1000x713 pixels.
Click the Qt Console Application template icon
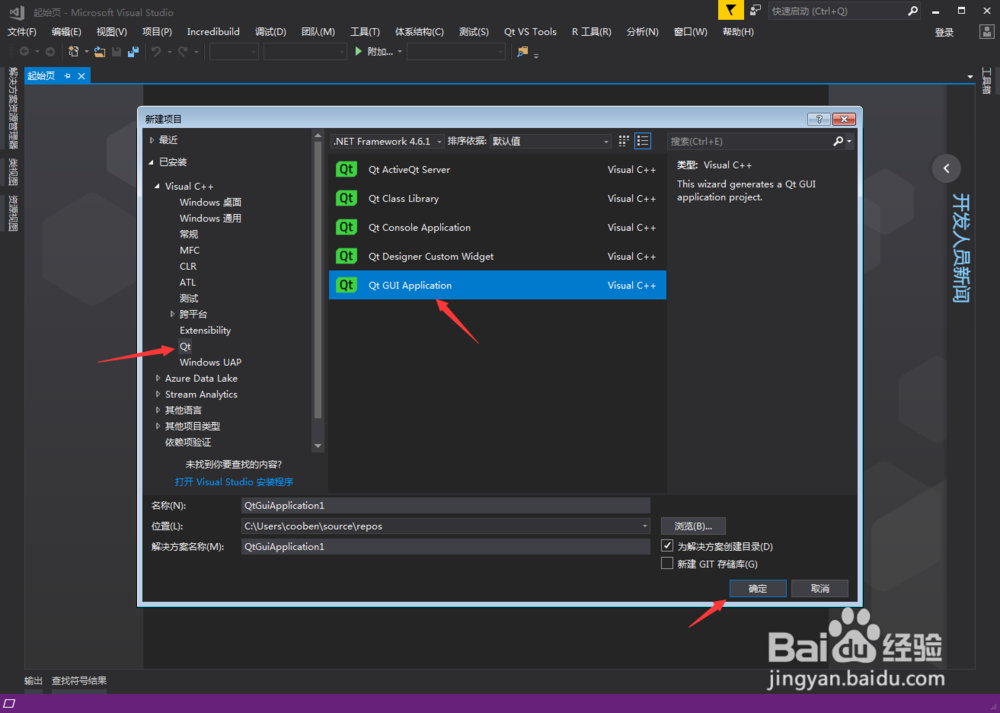tap(346, 227)
